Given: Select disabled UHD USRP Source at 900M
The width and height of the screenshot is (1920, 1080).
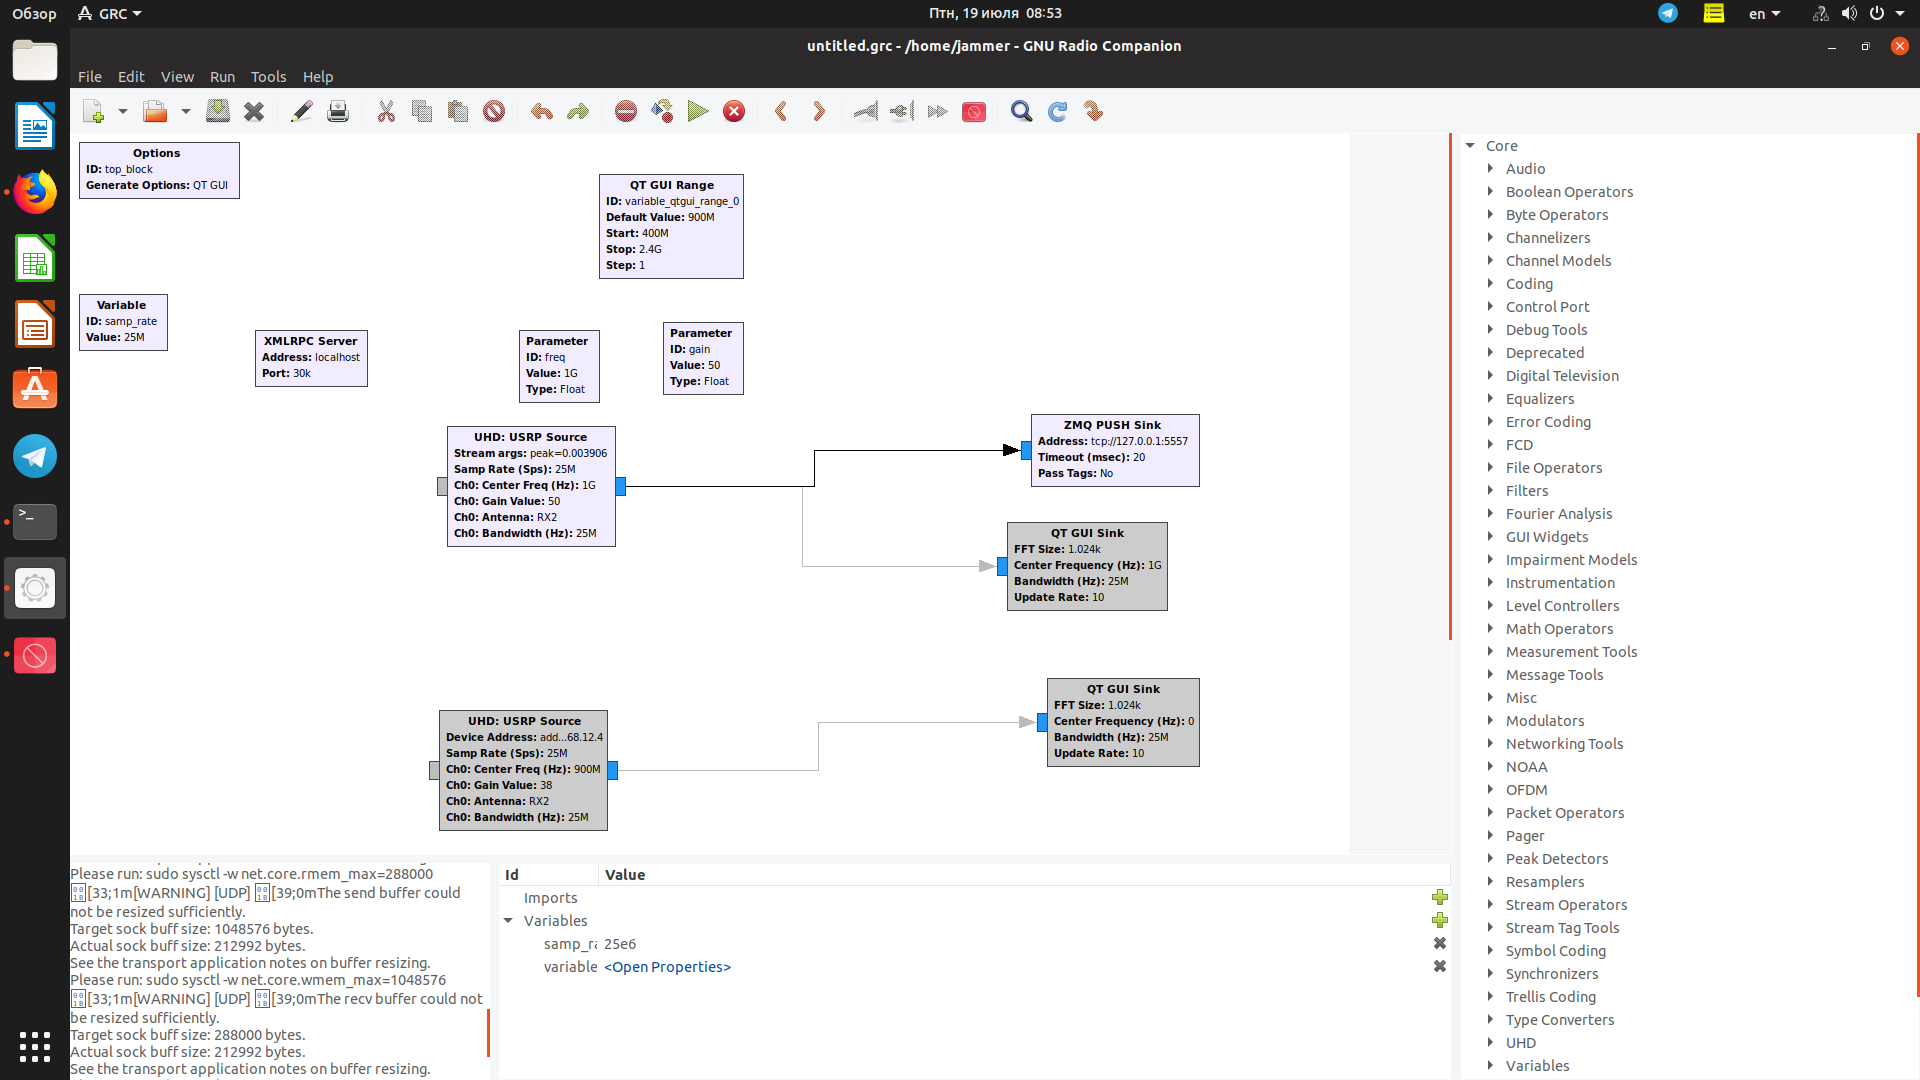Looking at the screenshot, I should pos(523,770).
